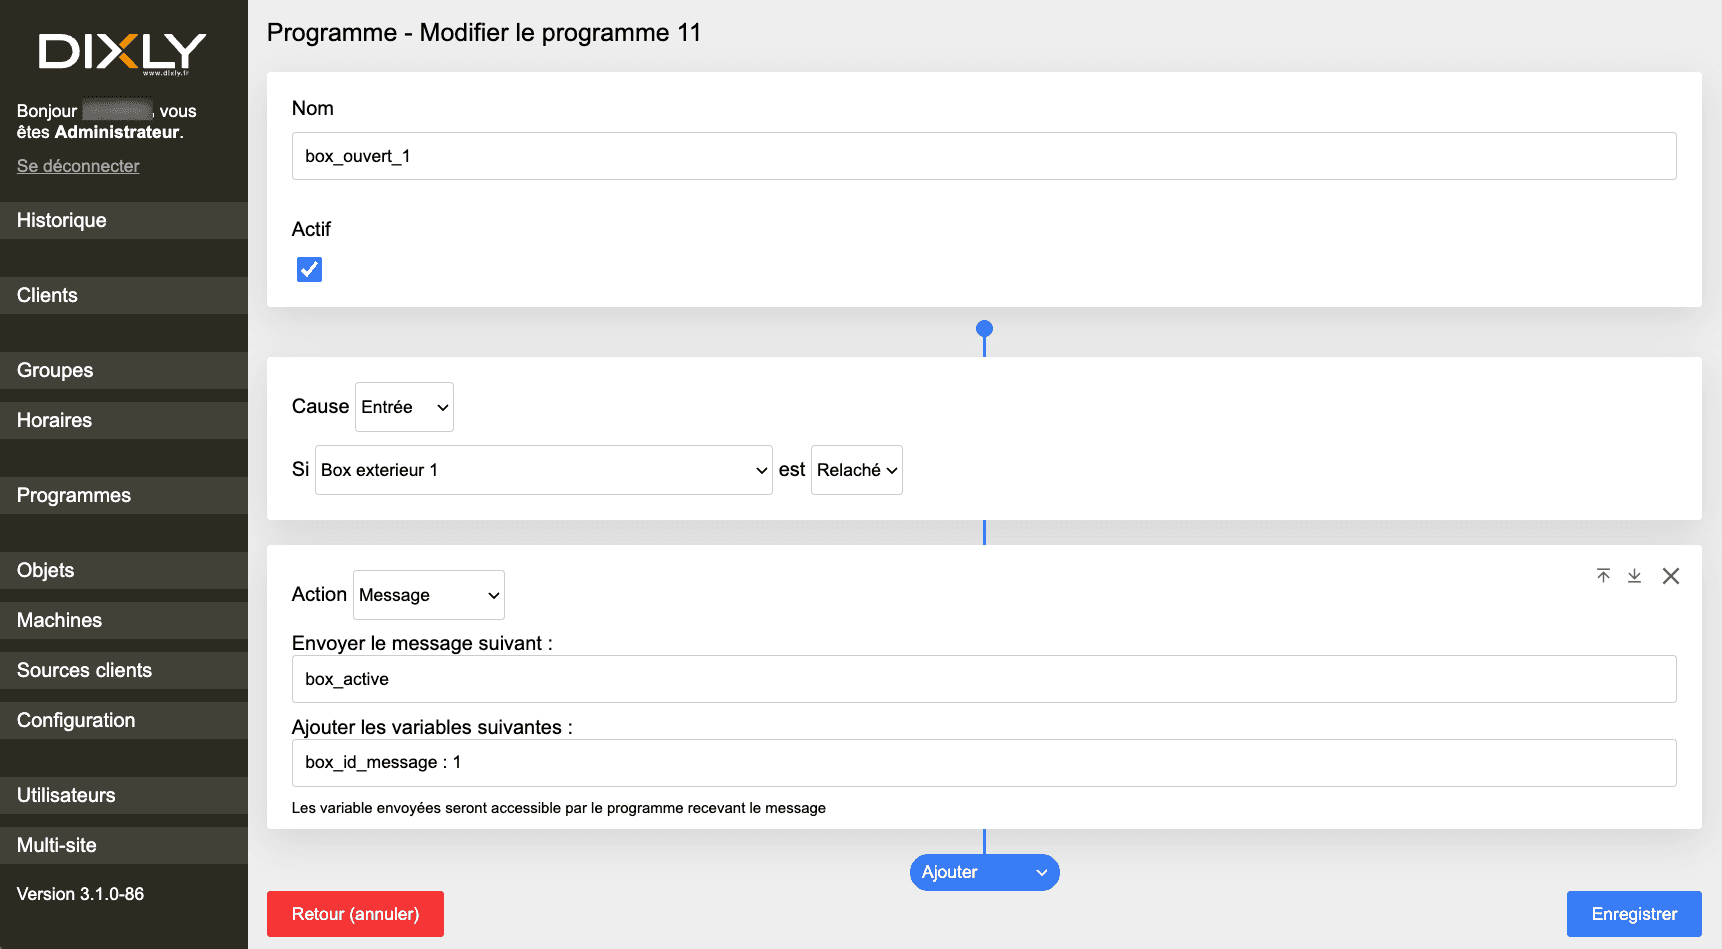Edit the box_active message field
Viewport: 1722px width, 949px height.
tap(983, 679)
